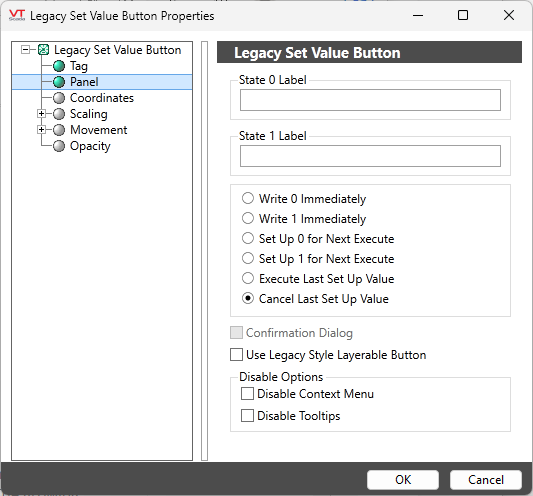The width and height of the screenshot is (533, 496).
Task: Expand the Movement tree node
Action: [41, 130]
